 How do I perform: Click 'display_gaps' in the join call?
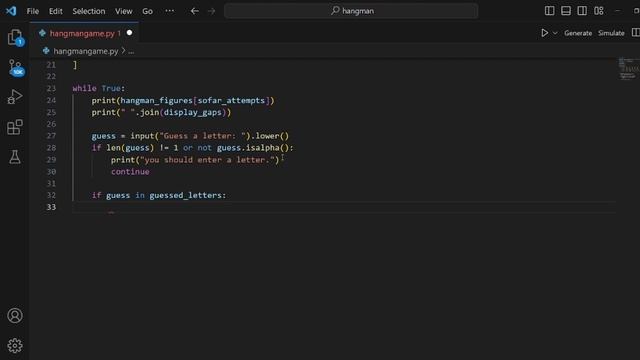pos(193,112)
